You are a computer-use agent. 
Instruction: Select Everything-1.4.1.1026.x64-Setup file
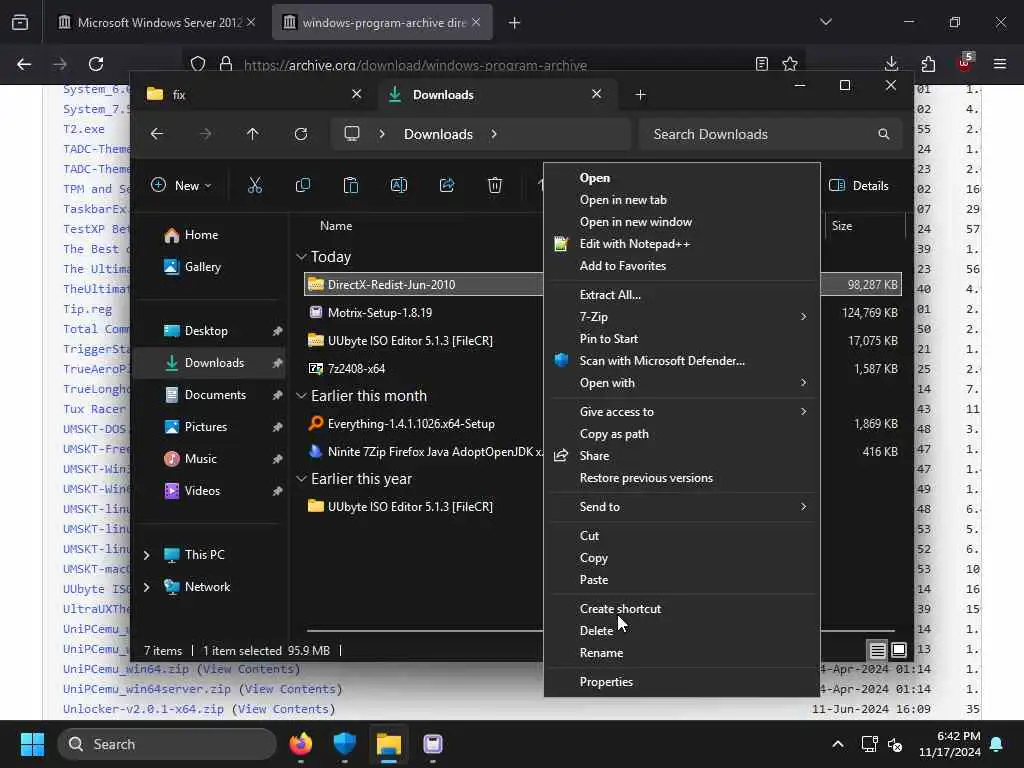tap(411, 424)
